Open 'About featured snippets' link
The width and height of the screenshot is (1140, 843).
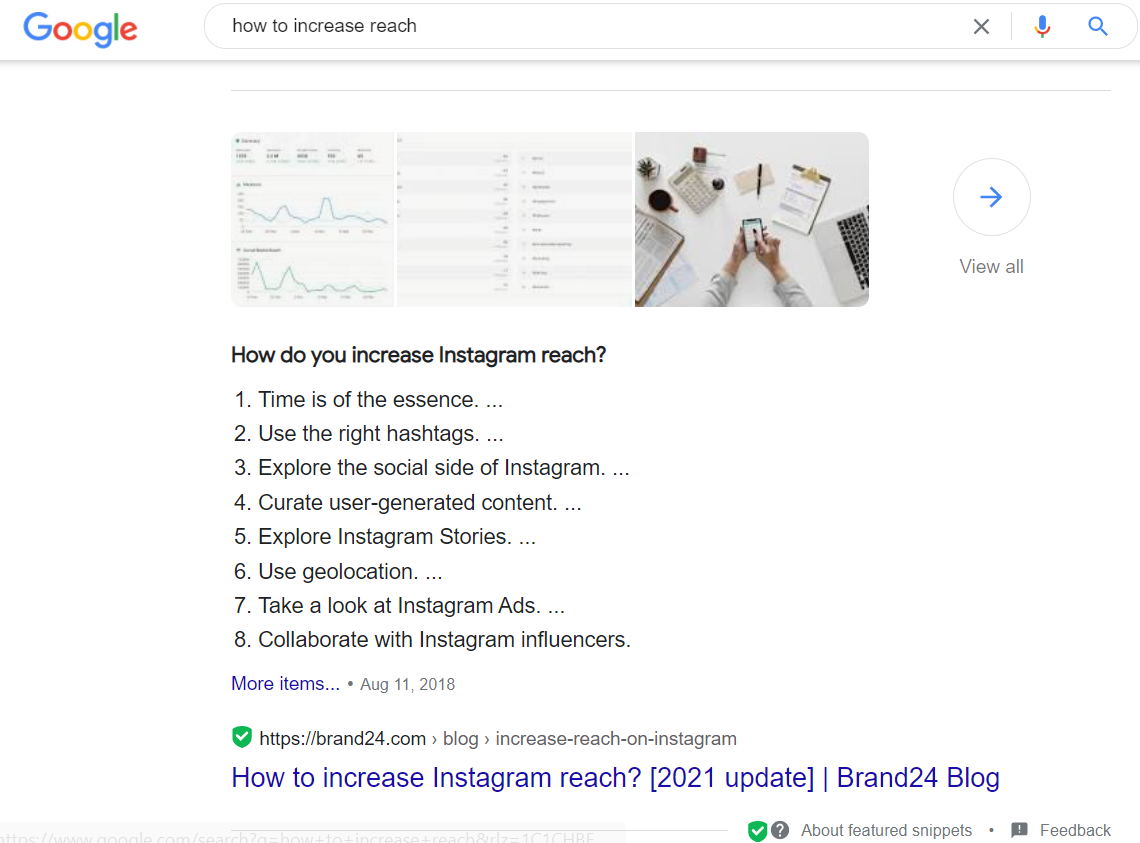tap(886, 831)
